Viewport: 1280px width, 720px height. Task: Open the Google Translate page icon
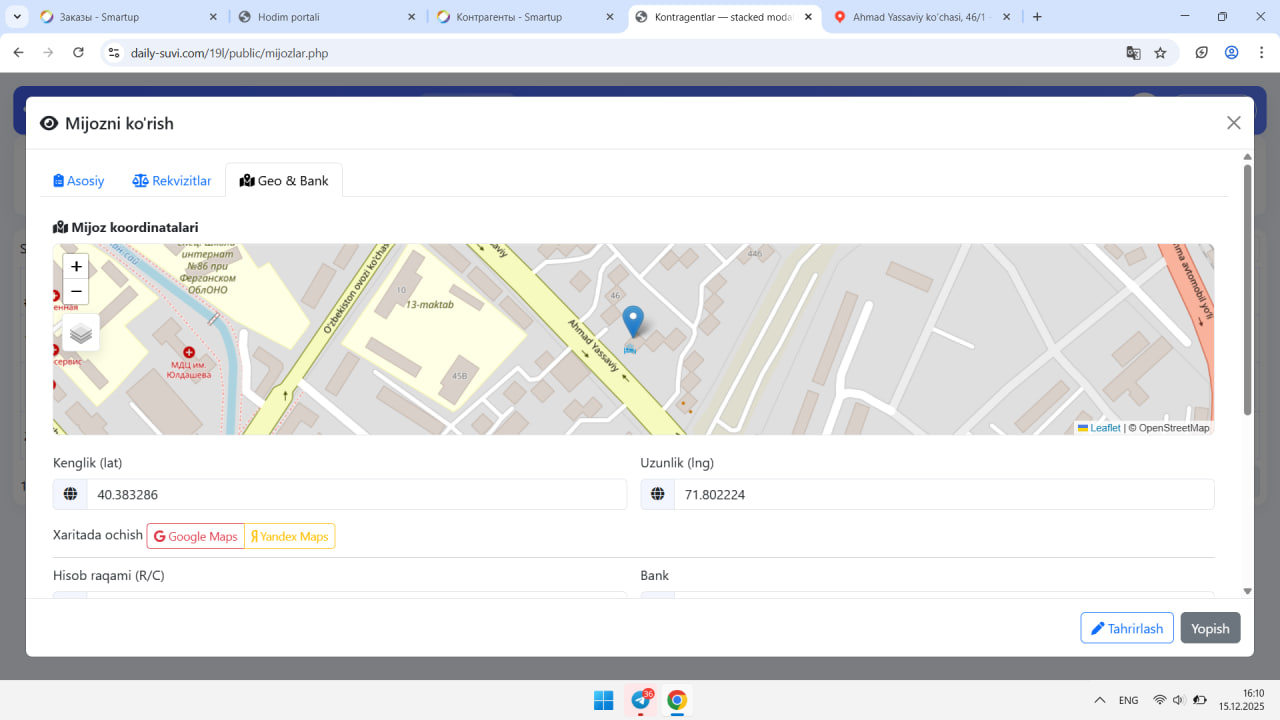1133,53
